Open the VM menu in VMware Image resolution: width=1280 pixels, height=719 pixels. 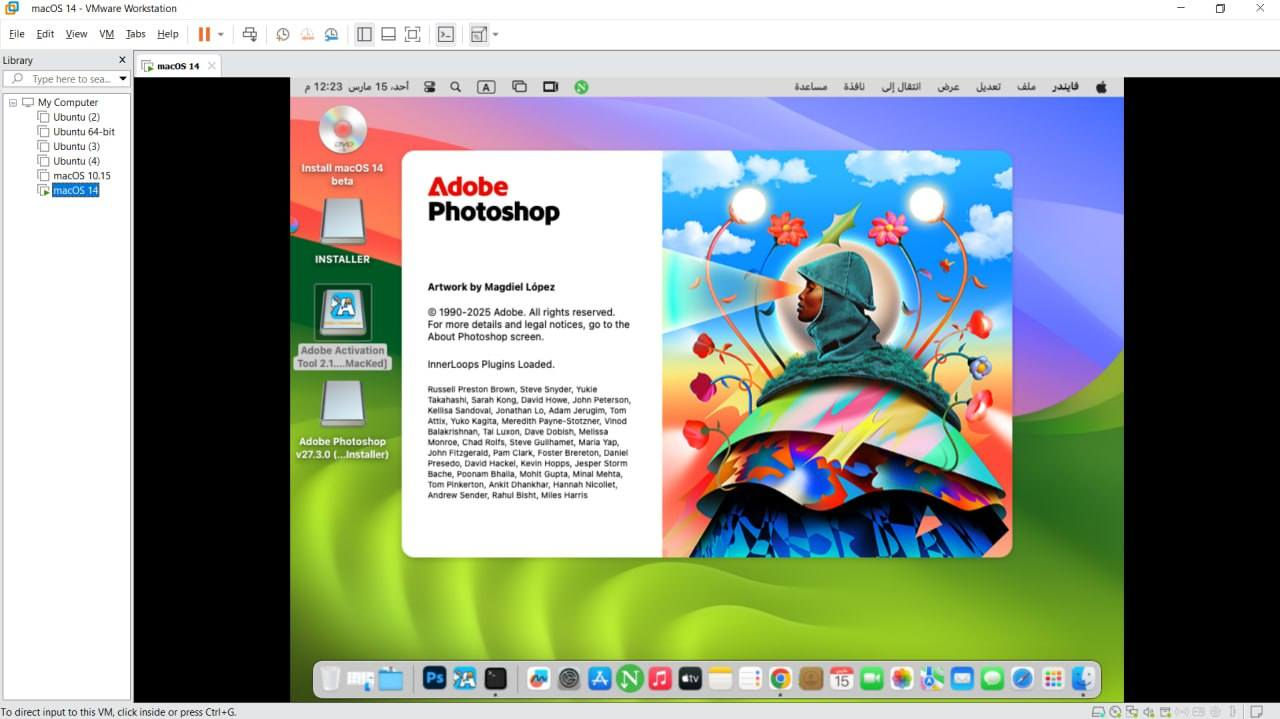coord(106,34)
